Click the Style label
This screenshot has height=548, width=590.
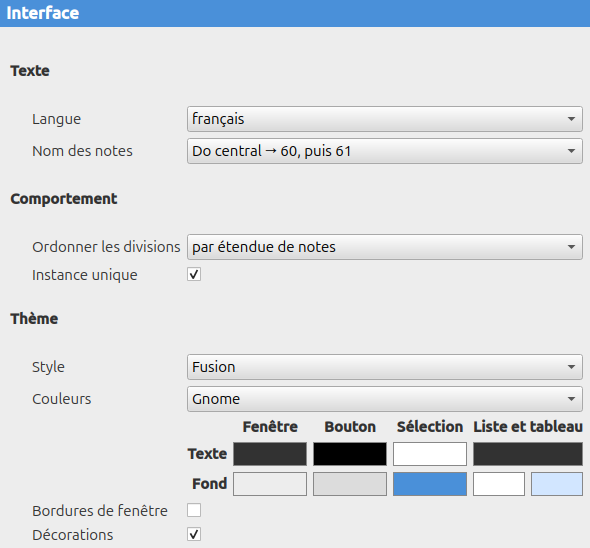tap(48, 367)
